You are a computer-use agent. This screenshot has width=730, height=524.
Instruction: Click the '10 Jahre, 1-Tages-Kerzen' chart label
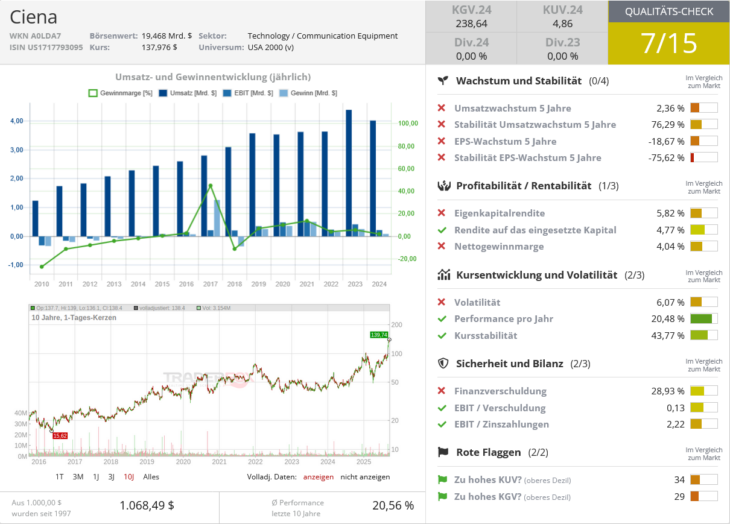[x=74, y=317]
